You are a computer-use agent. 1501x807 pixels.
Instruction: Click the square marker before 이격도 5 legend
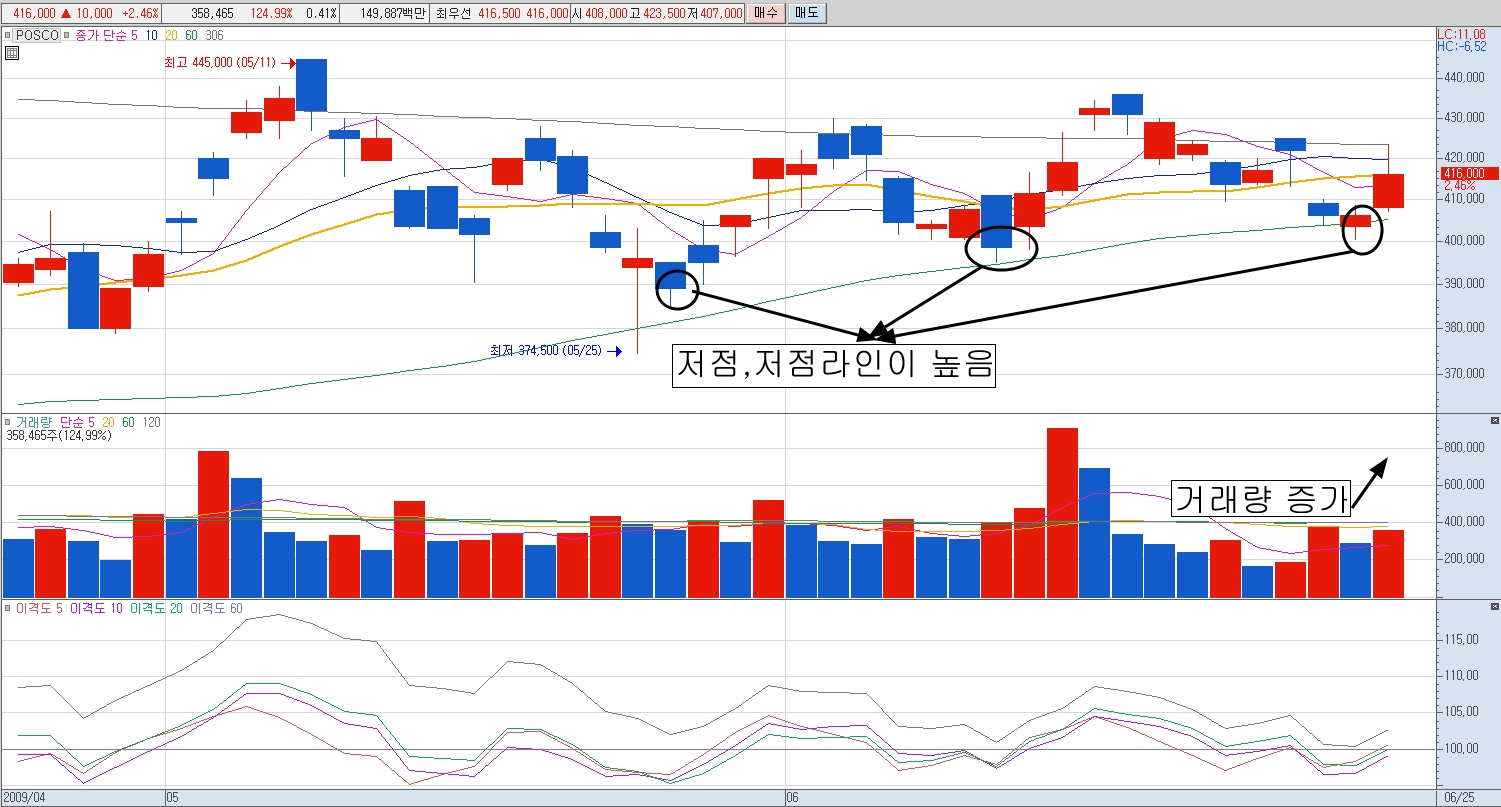(7, 608)
